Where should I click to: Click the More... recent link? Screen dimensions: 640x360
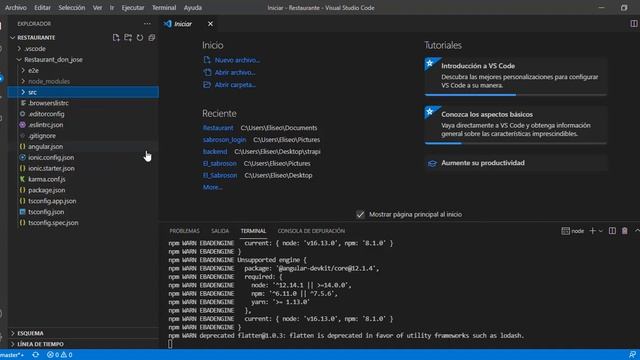pyautogui.click(x=213, y=187)
